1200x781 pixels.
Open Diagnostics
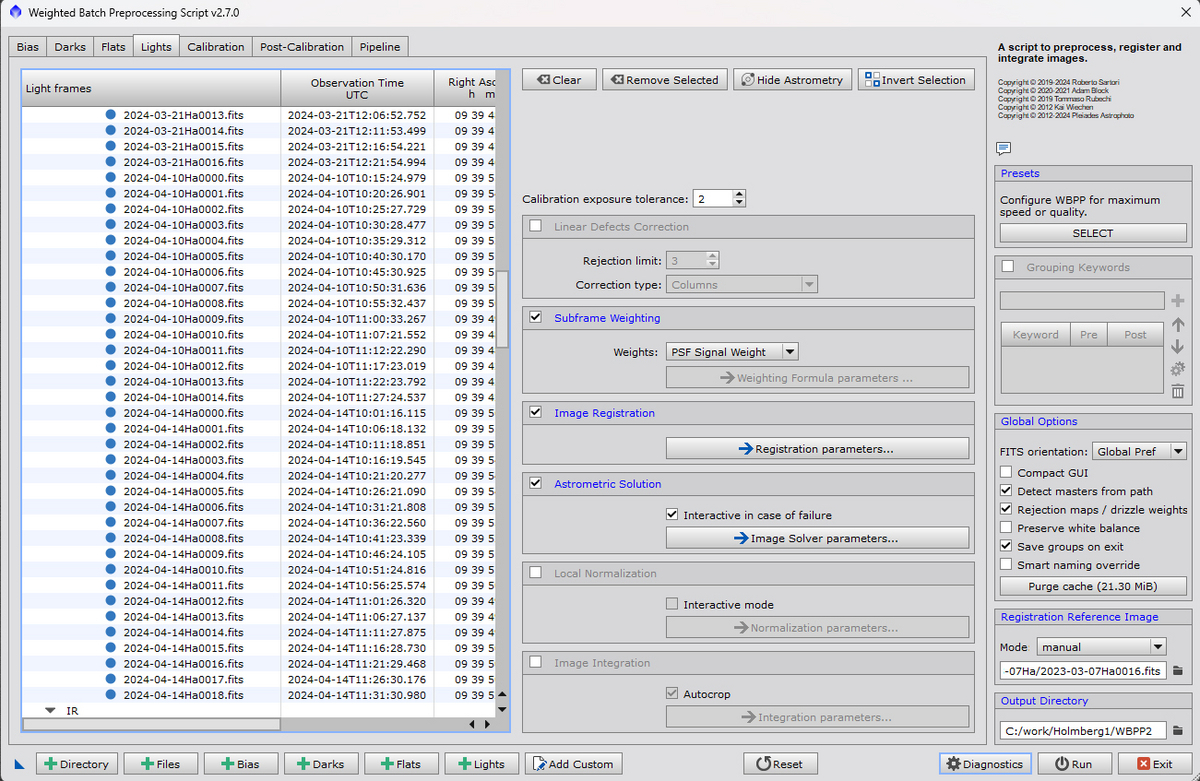(x=985, y=764)
